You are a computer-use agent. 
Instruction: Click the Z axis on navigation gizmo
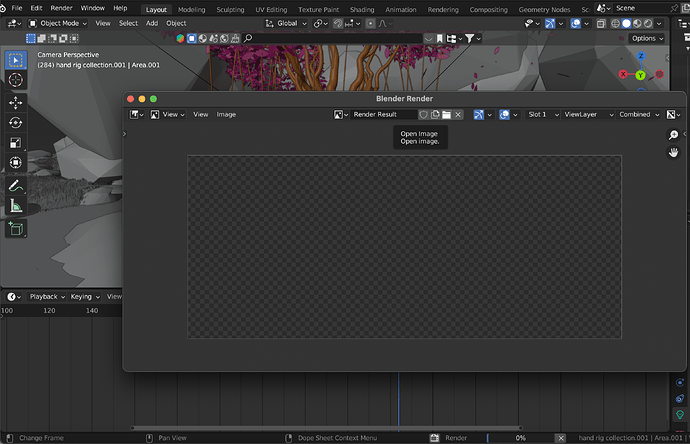tap(641, 56)
